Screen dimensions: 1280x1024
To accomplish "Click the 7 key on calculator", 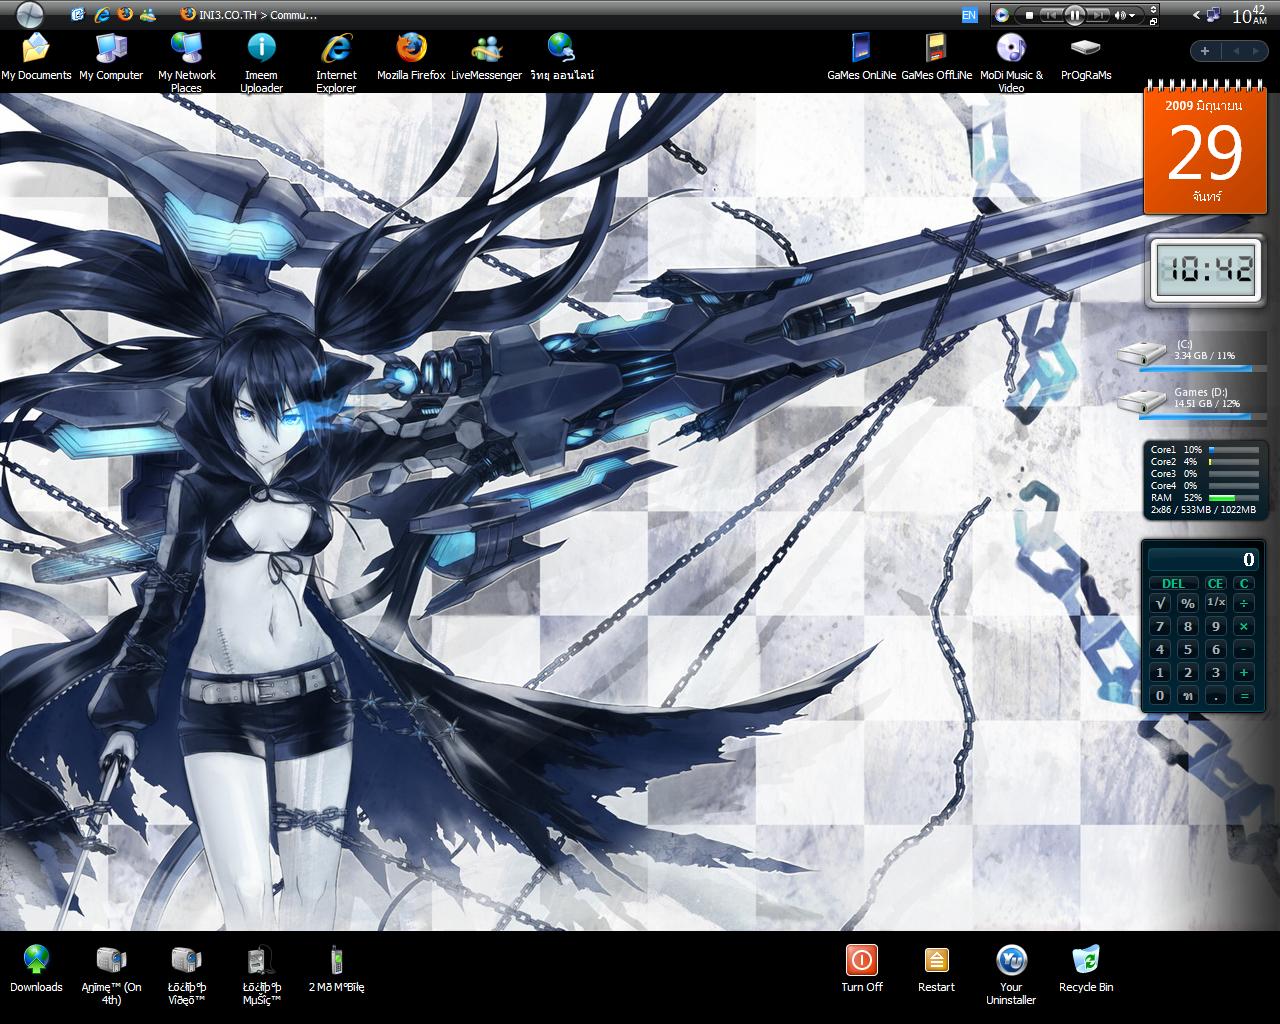I will pos(1160,626).
